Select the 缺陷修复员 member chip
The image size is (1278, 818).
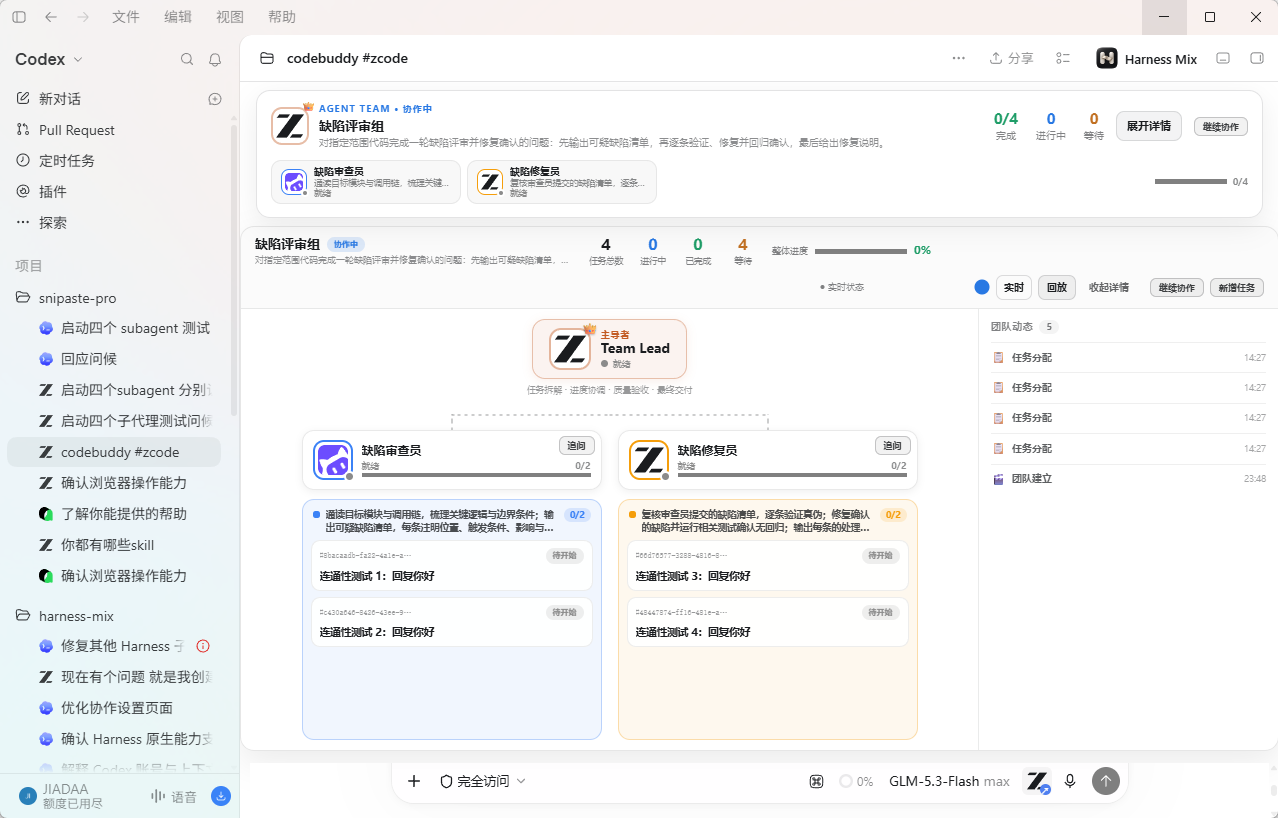[x=562, y=182]
